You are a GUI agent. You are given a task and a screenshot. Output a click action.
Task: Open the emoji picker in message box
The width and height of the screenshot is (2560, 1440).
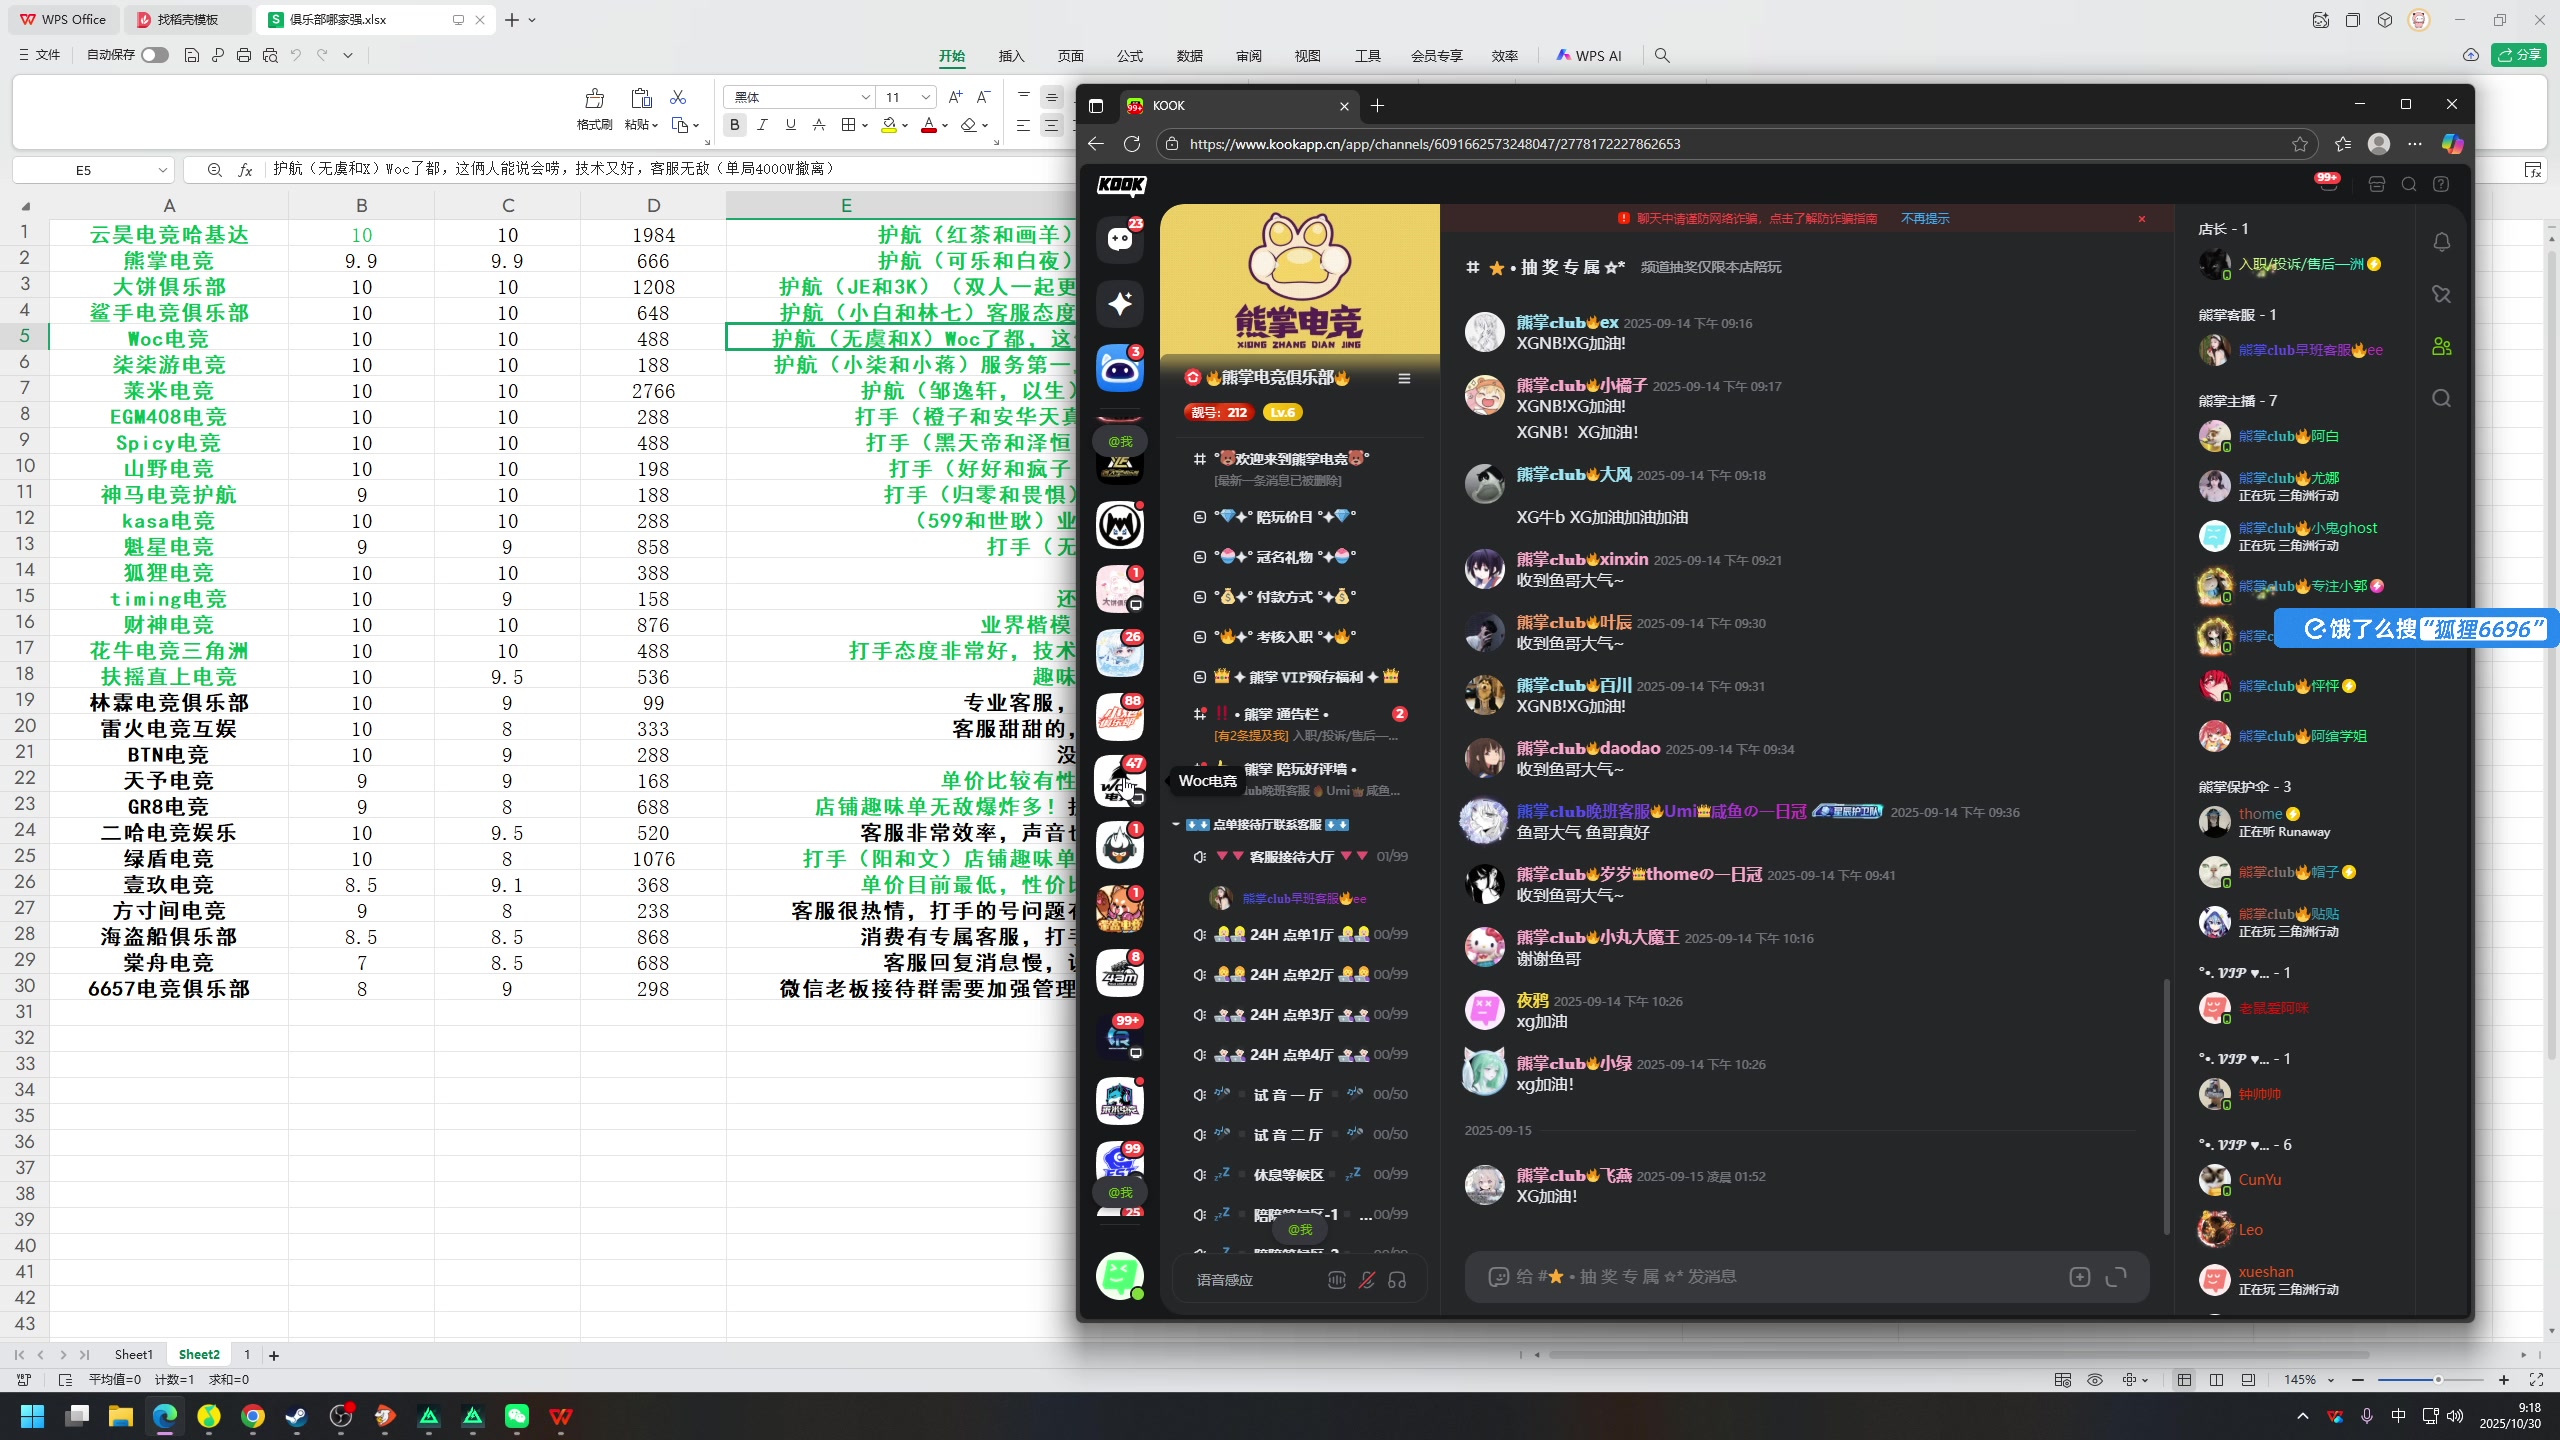tap(1498, 1277)
